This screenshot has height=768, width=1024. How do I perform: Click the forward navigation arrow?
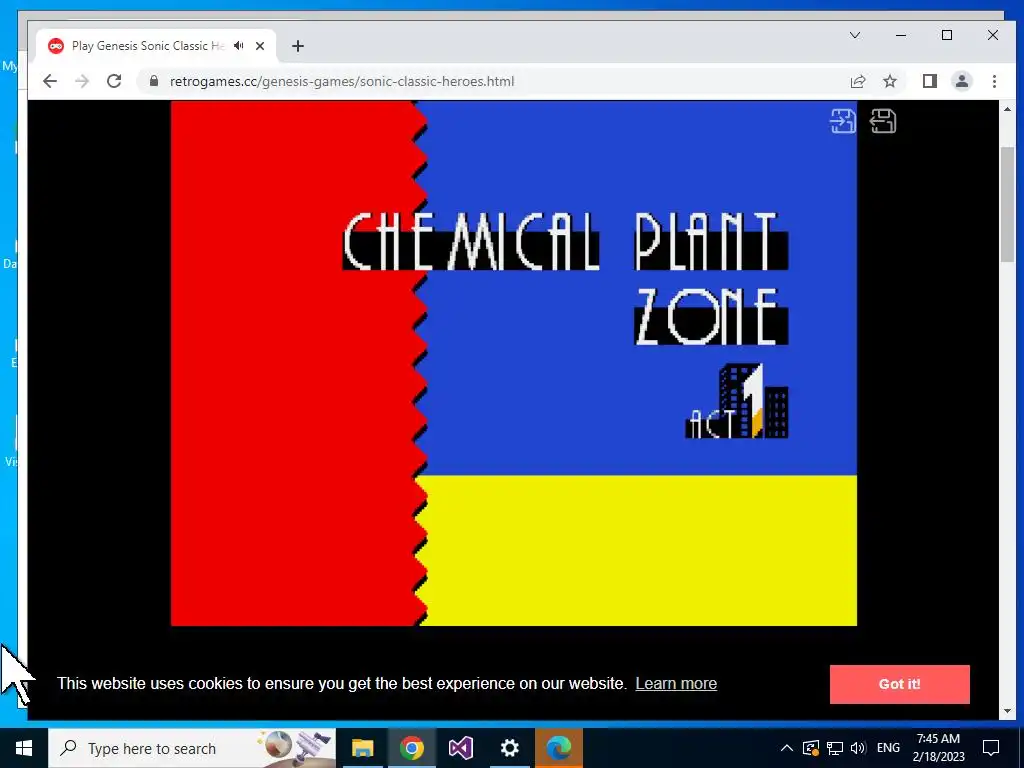82,81
